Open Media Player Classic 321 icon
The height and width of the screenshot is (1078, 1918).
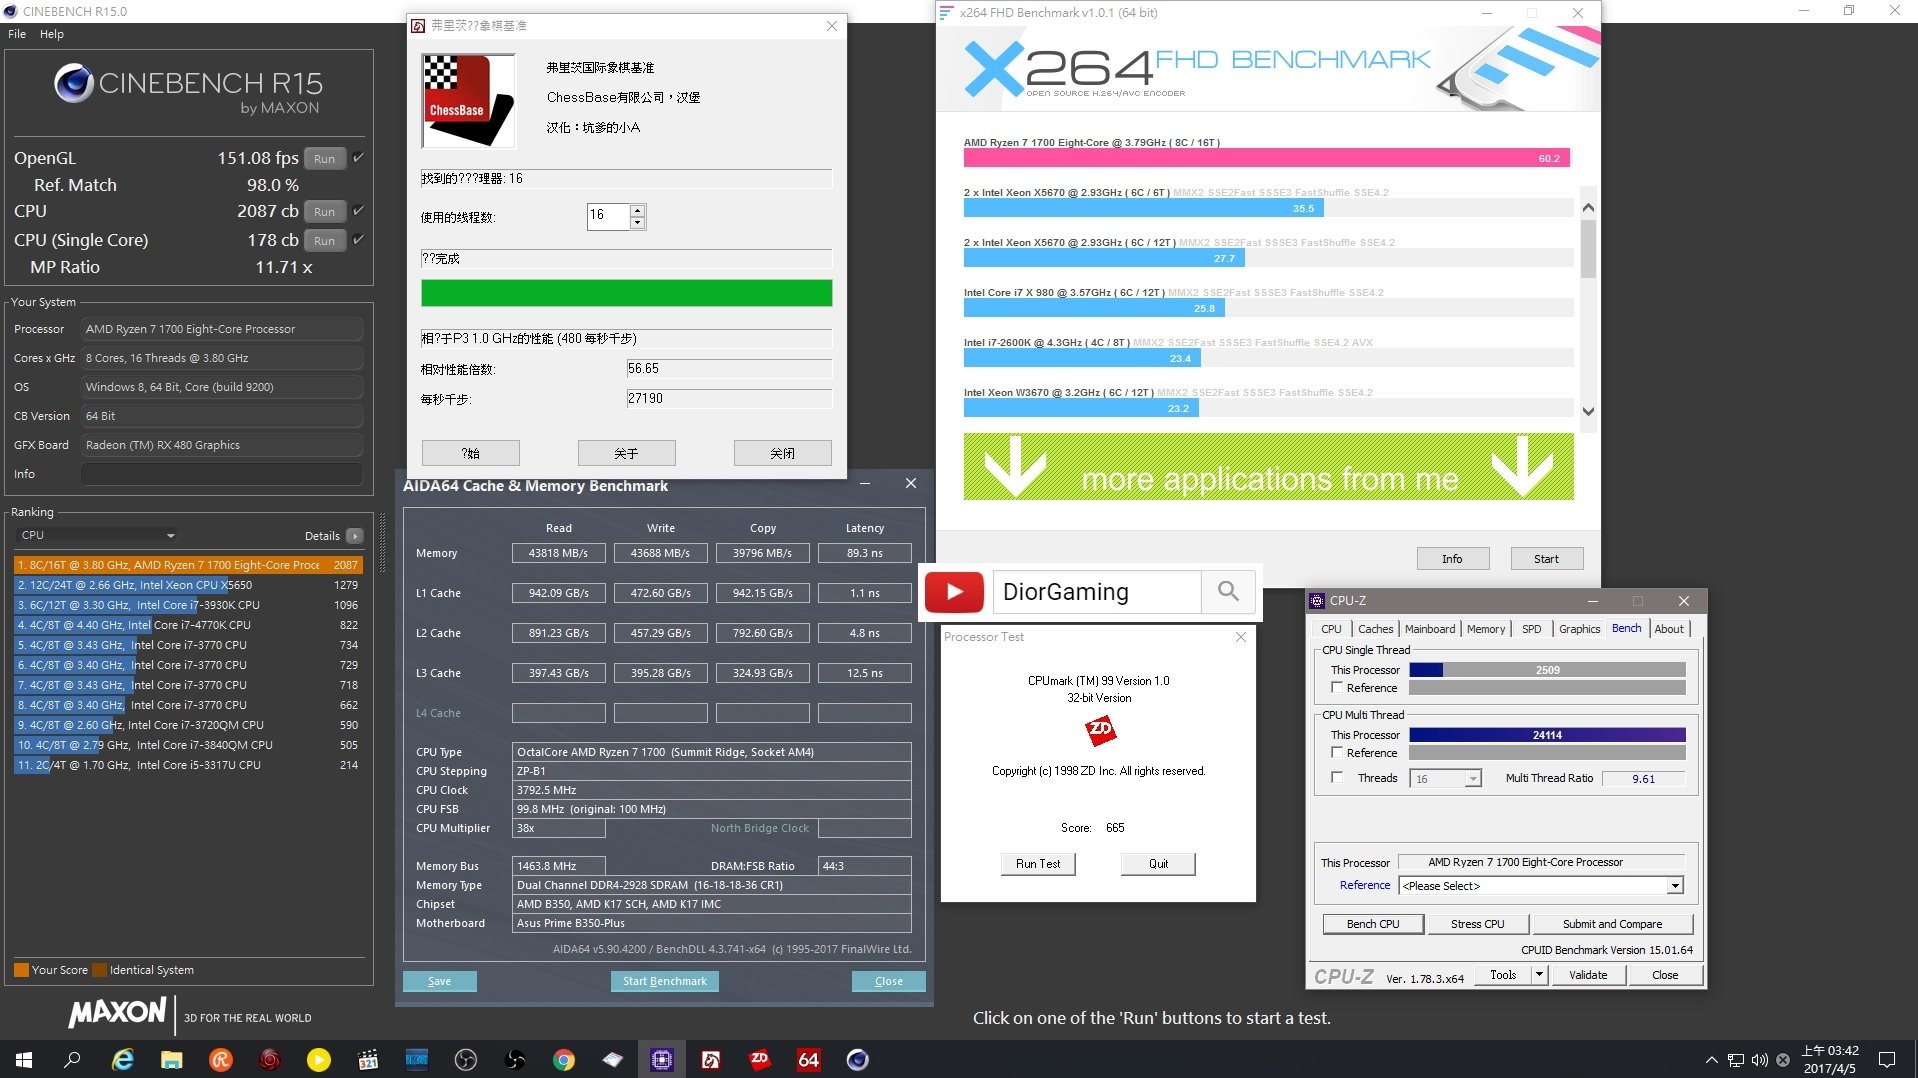367,1059
